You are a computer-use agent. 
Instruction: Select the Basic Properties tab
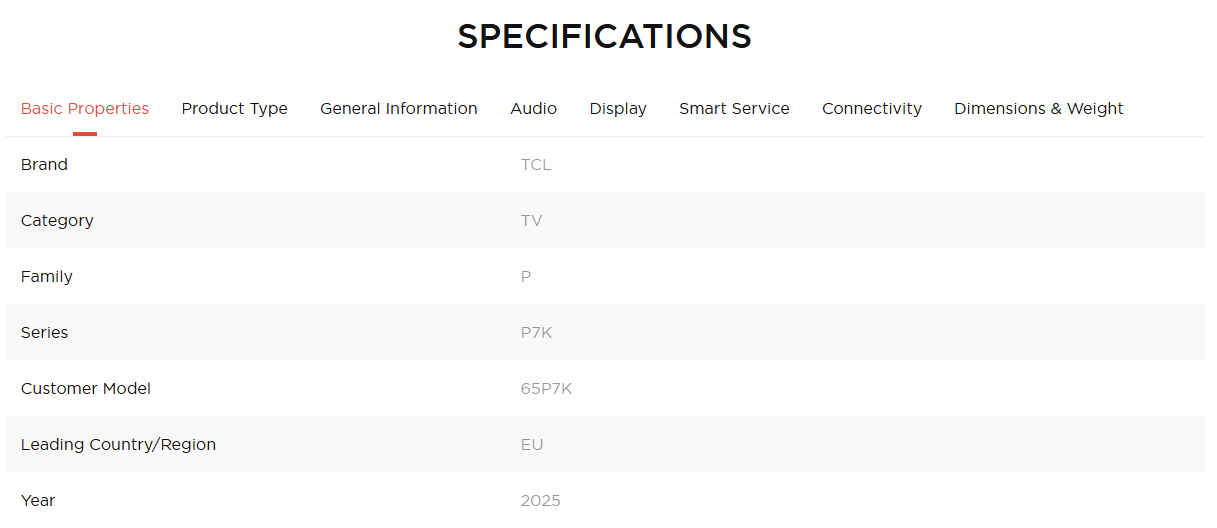click(85, 109)
